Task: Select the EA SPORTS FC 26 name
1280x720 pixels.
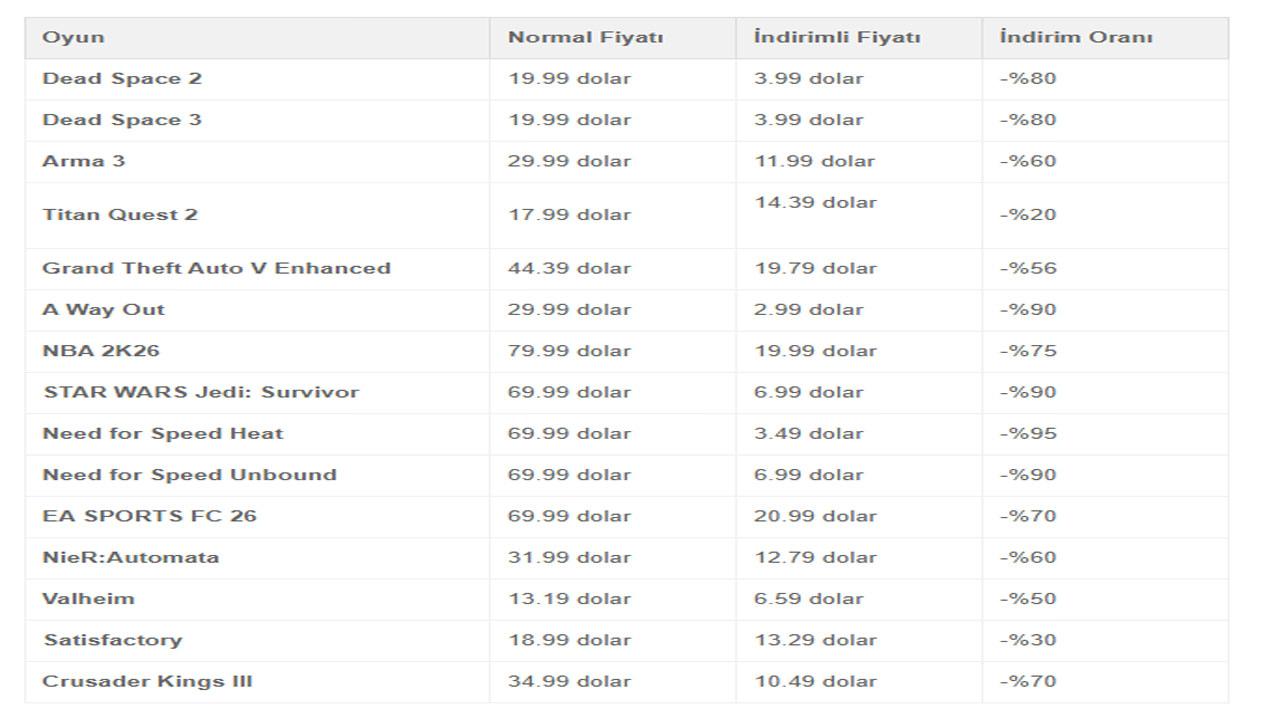Action: [149, 517]
